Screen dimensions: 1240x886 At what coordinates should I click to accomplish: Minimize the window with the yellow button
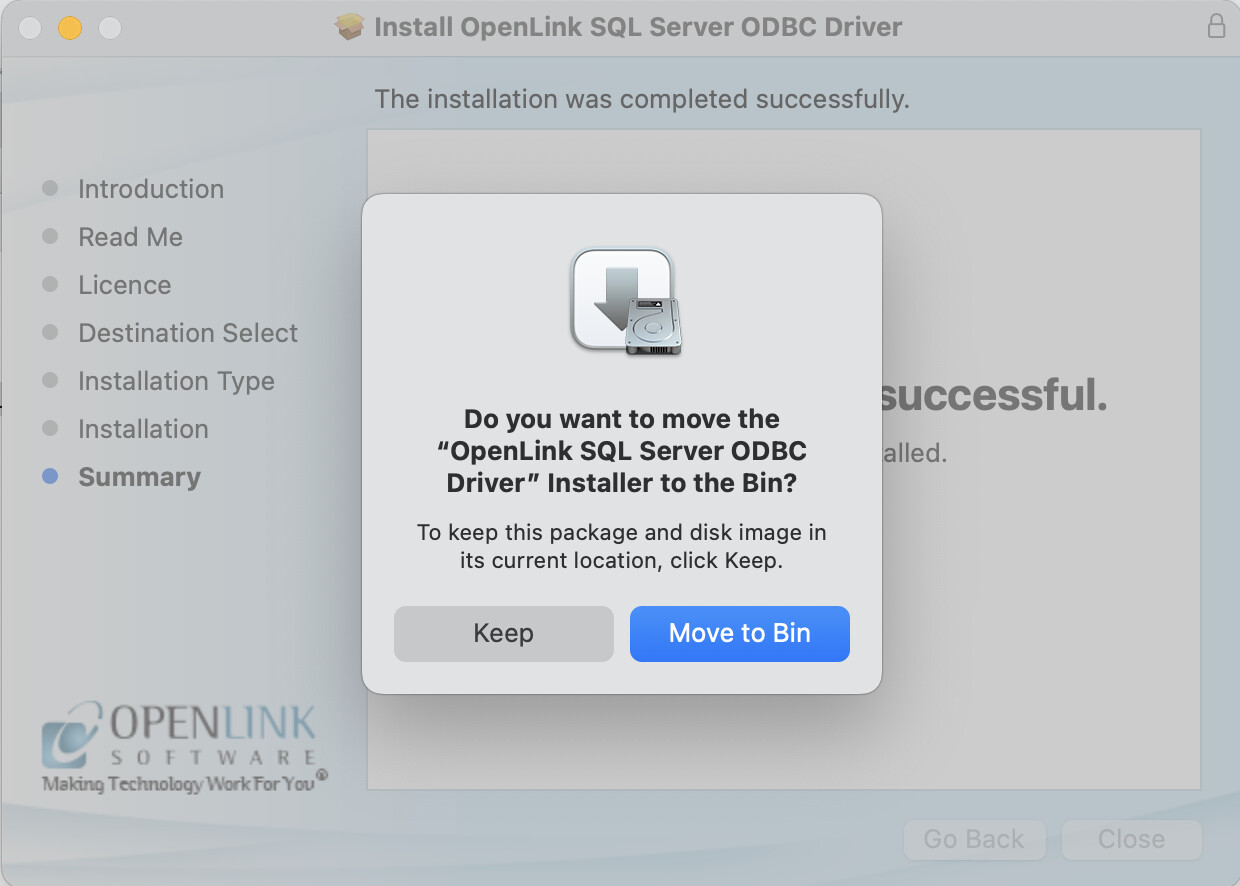70,28
